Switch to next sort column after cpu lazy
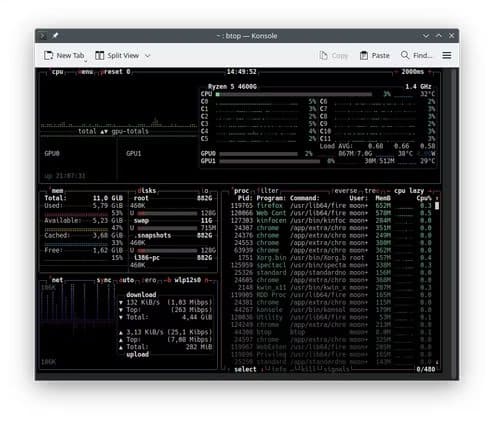The height and width of the screenshot is (422, 494). (x=430, y=191)
